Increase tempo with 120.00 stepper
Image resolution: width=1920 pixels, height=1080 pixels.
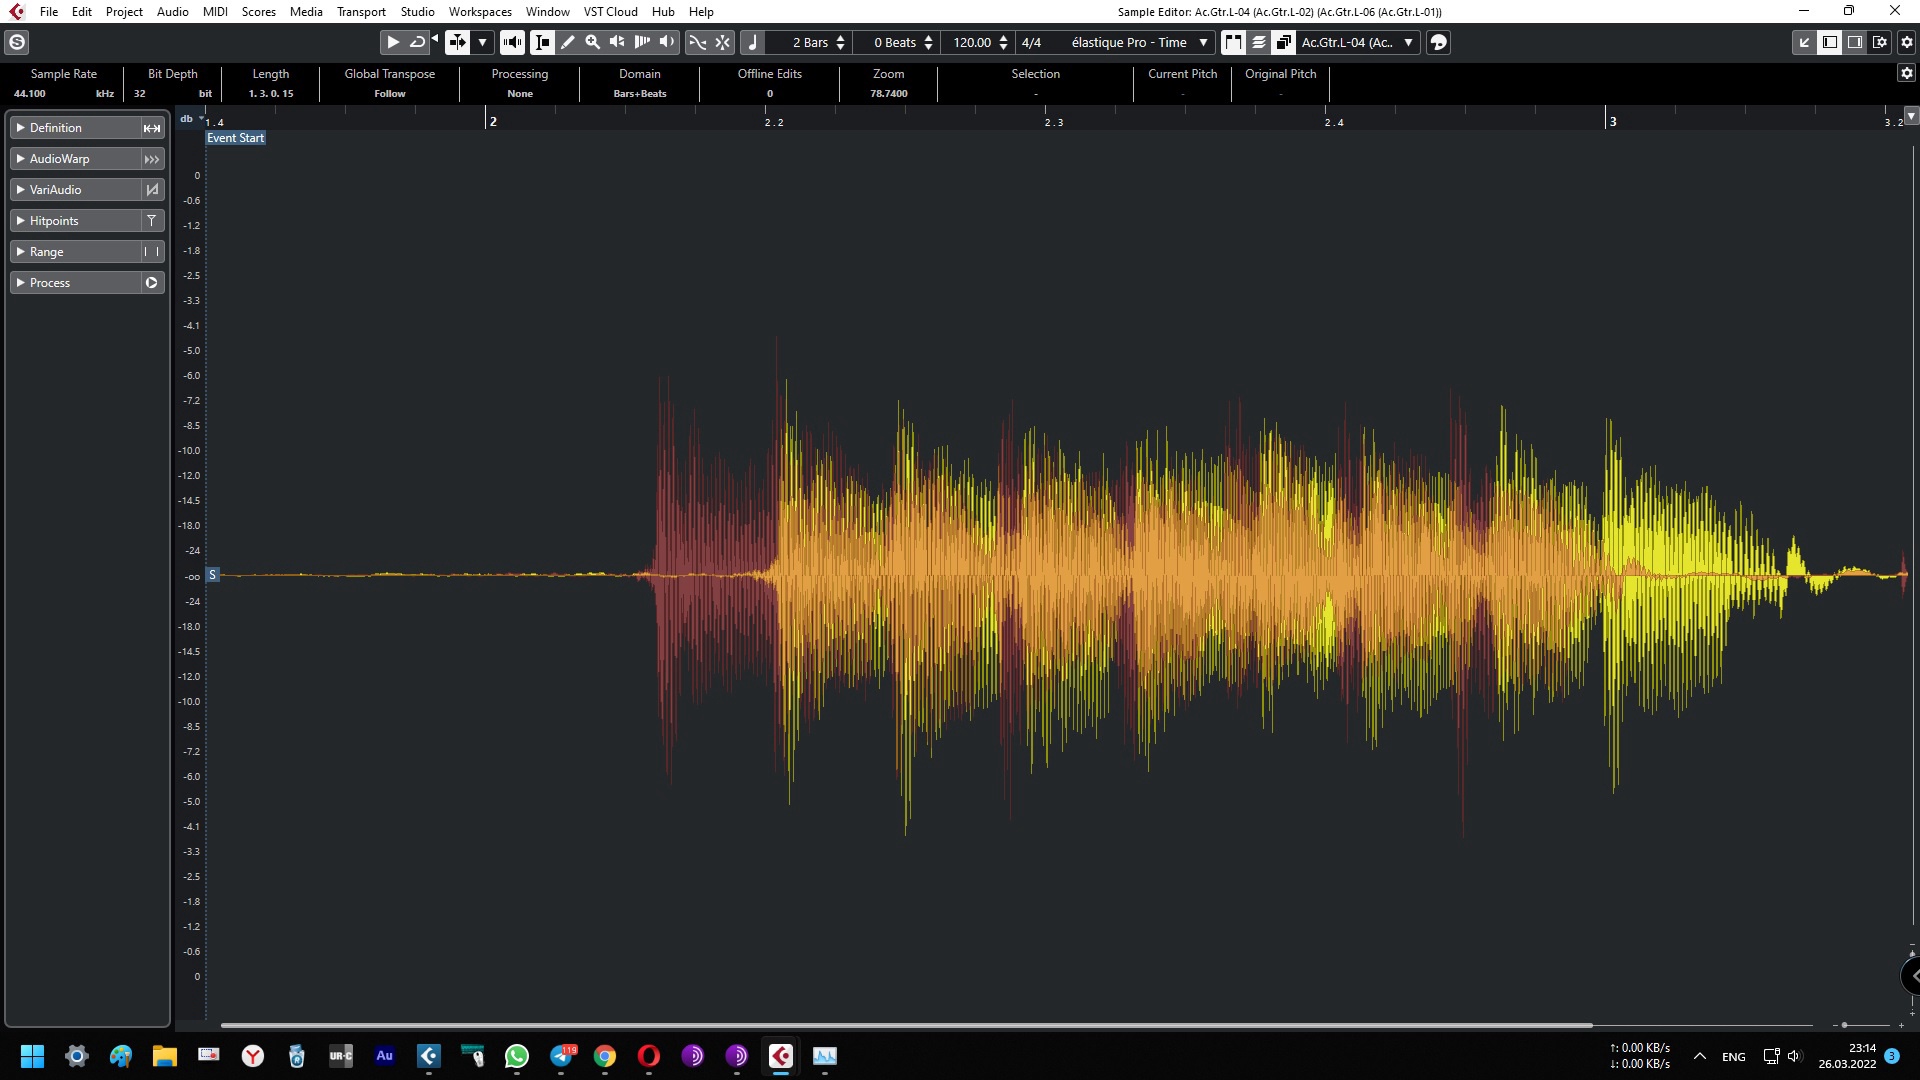click(1003, 38)
